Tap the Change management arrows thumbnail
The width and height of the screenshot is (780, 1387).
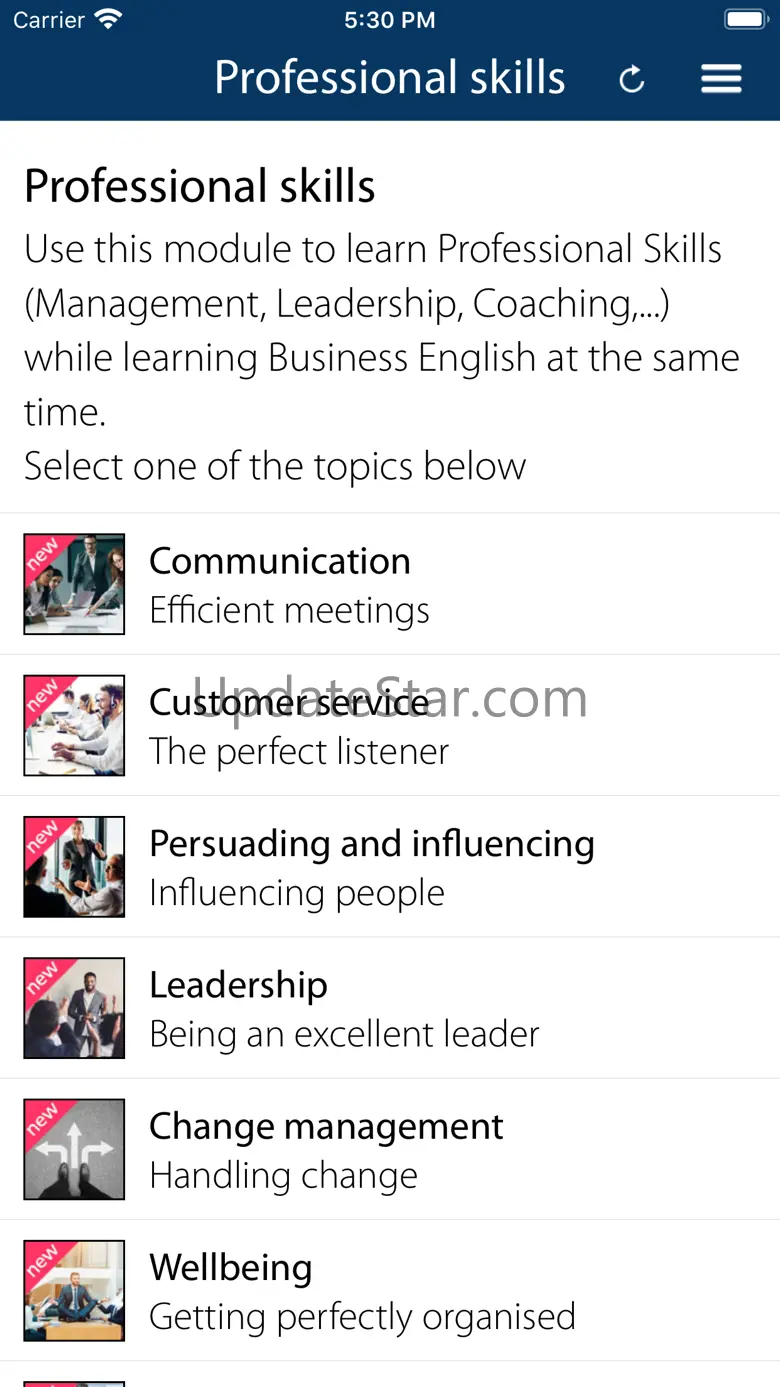(x=74, y=1148)
